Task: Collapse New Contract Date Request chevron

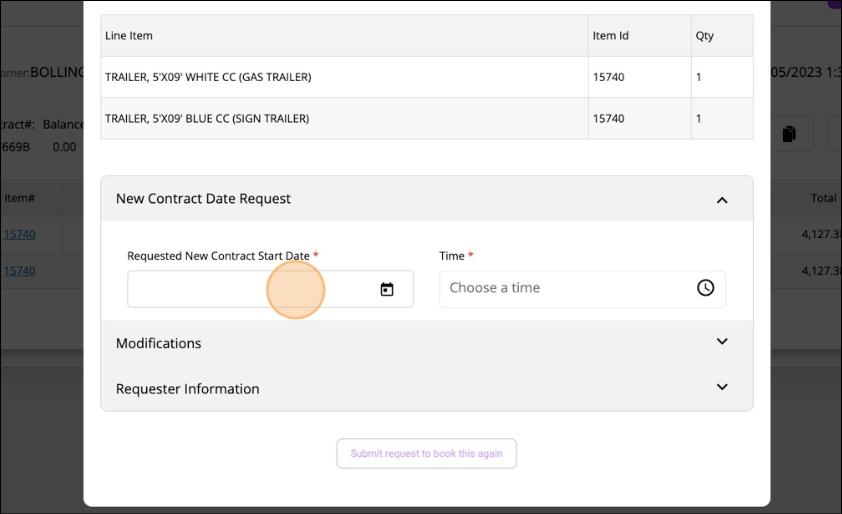Action: click(722, 200)
